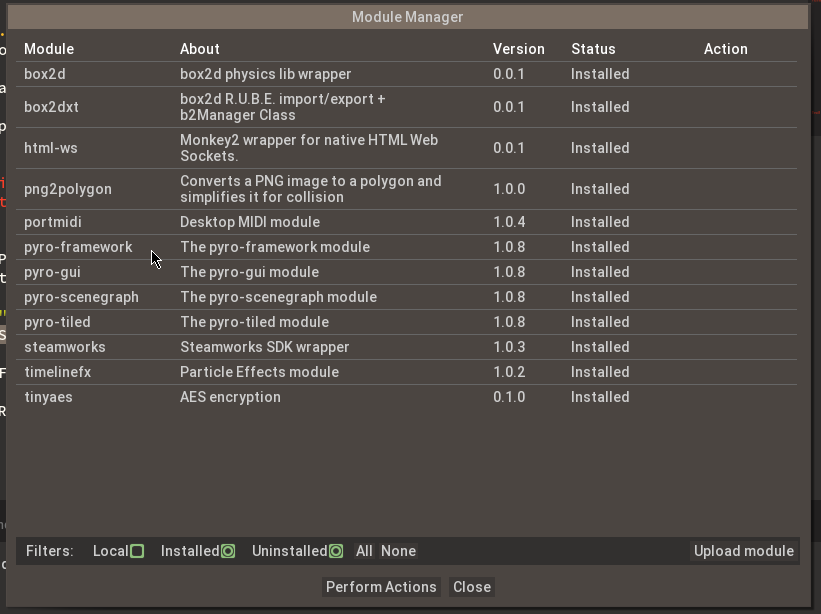
Task: Click the Version column header
Action: point(518,49)
